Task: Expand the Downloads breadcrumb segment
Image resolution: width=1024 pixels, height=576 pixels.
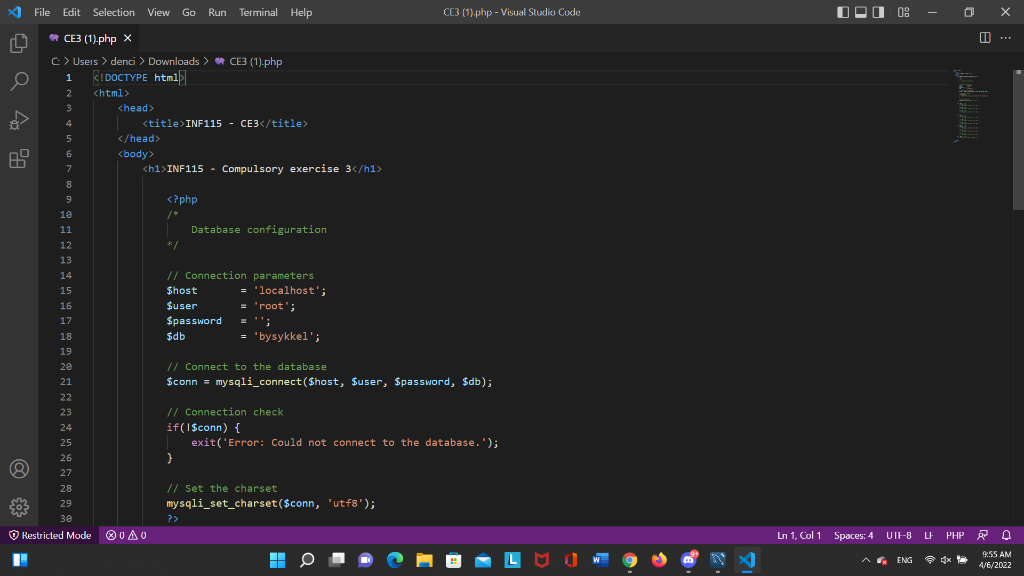Action: coord(174,61)
